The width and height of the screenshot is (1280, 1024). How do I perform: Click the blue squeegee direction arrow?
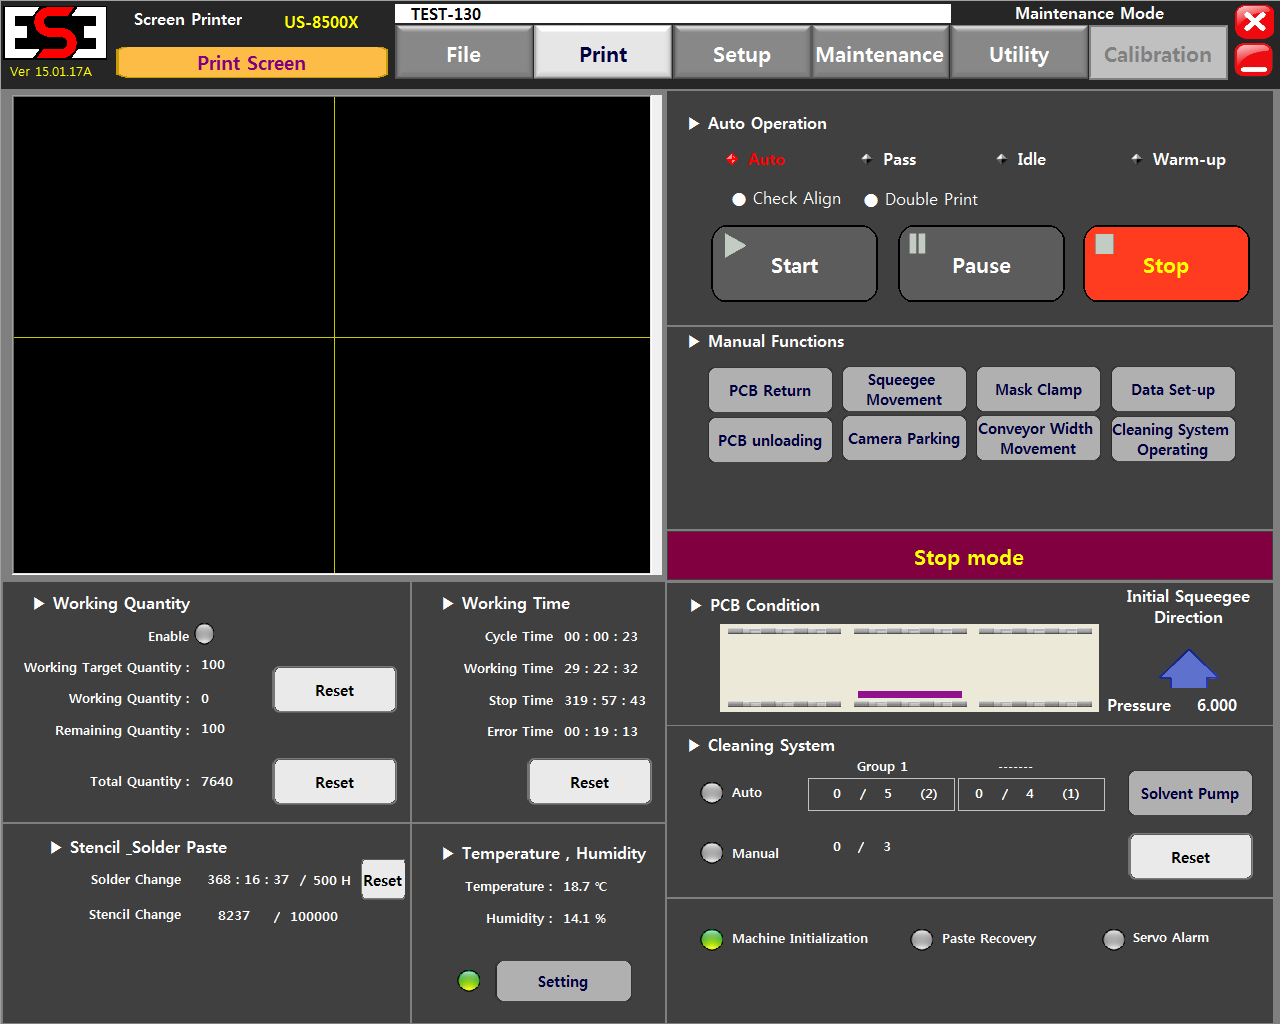(1188, 669)
